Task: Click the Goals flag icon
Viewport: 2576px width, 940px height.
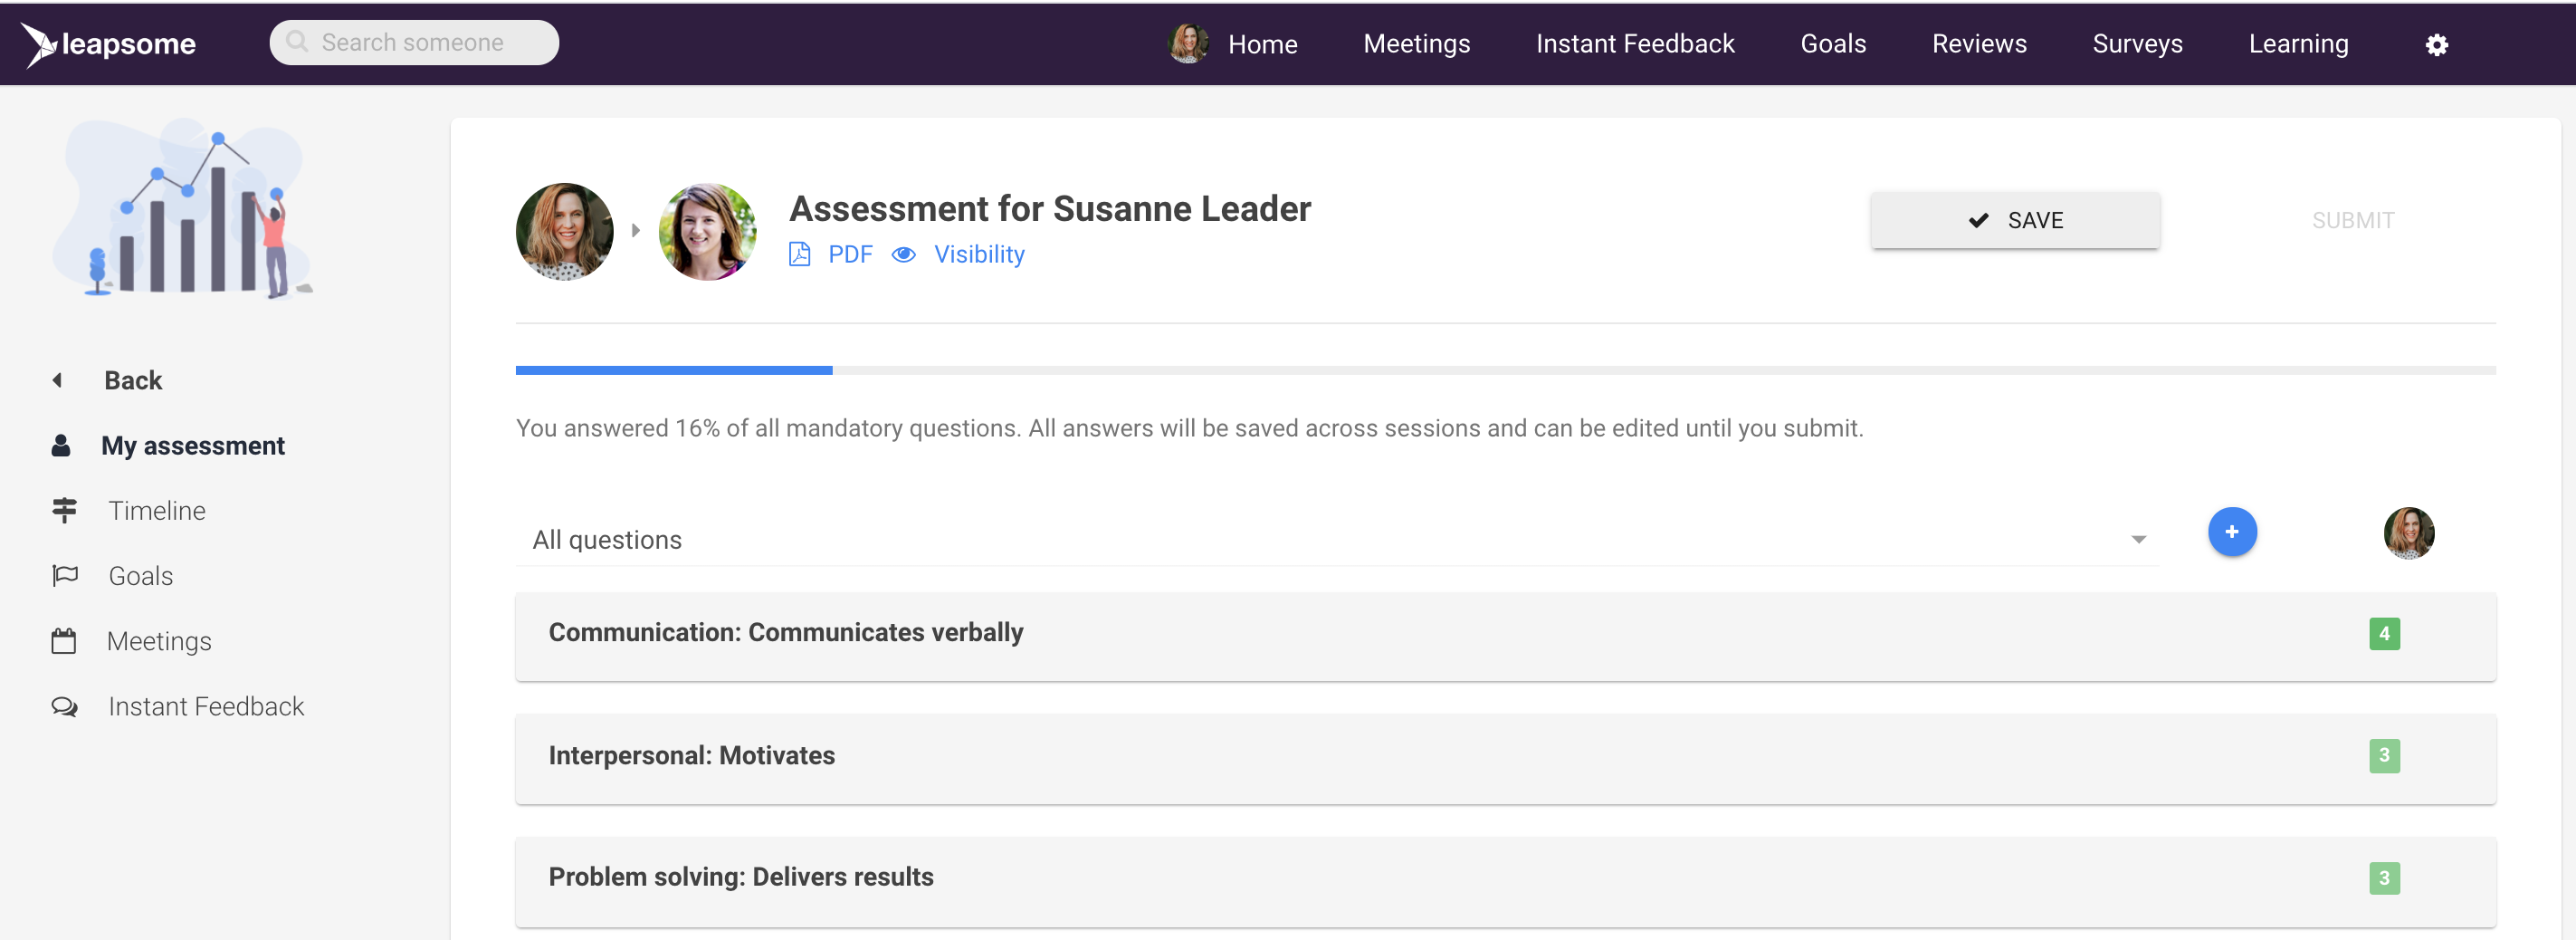Action: 65,576
